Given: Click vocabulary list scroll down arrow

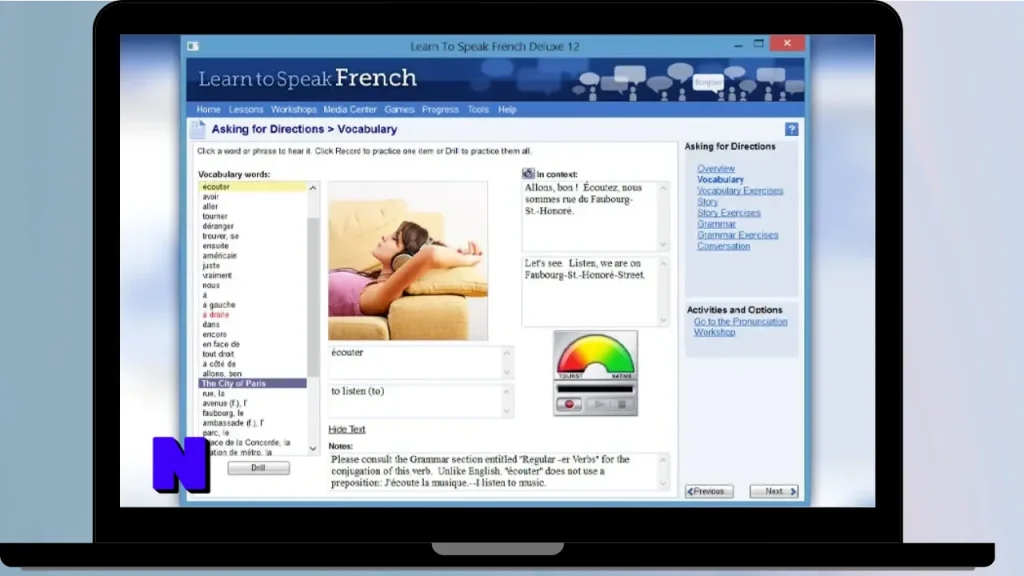Looking at the screenshot, I should (313, 449).
